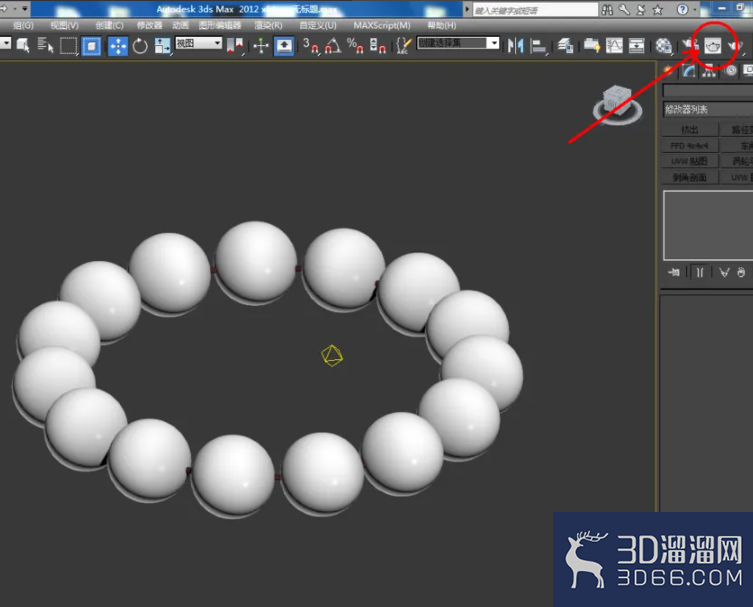Image resolution: width=753 pixels, height=607 pixels.
Task: Click the satellite Communication Center icon
Action: tap(641, 10)
